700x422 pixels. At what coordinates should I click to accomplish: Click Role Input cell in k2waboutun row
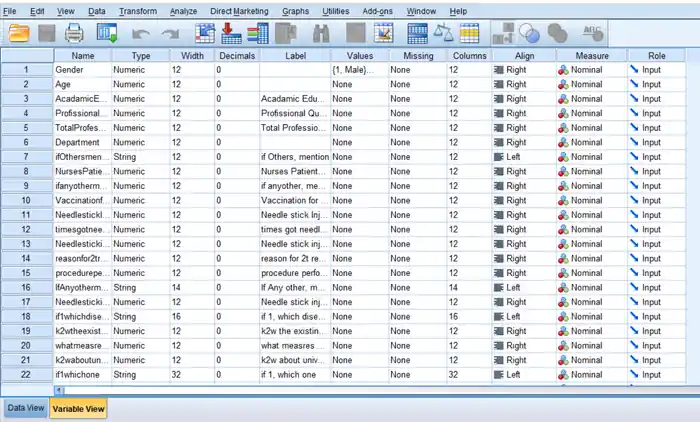(x=657, y=360)
